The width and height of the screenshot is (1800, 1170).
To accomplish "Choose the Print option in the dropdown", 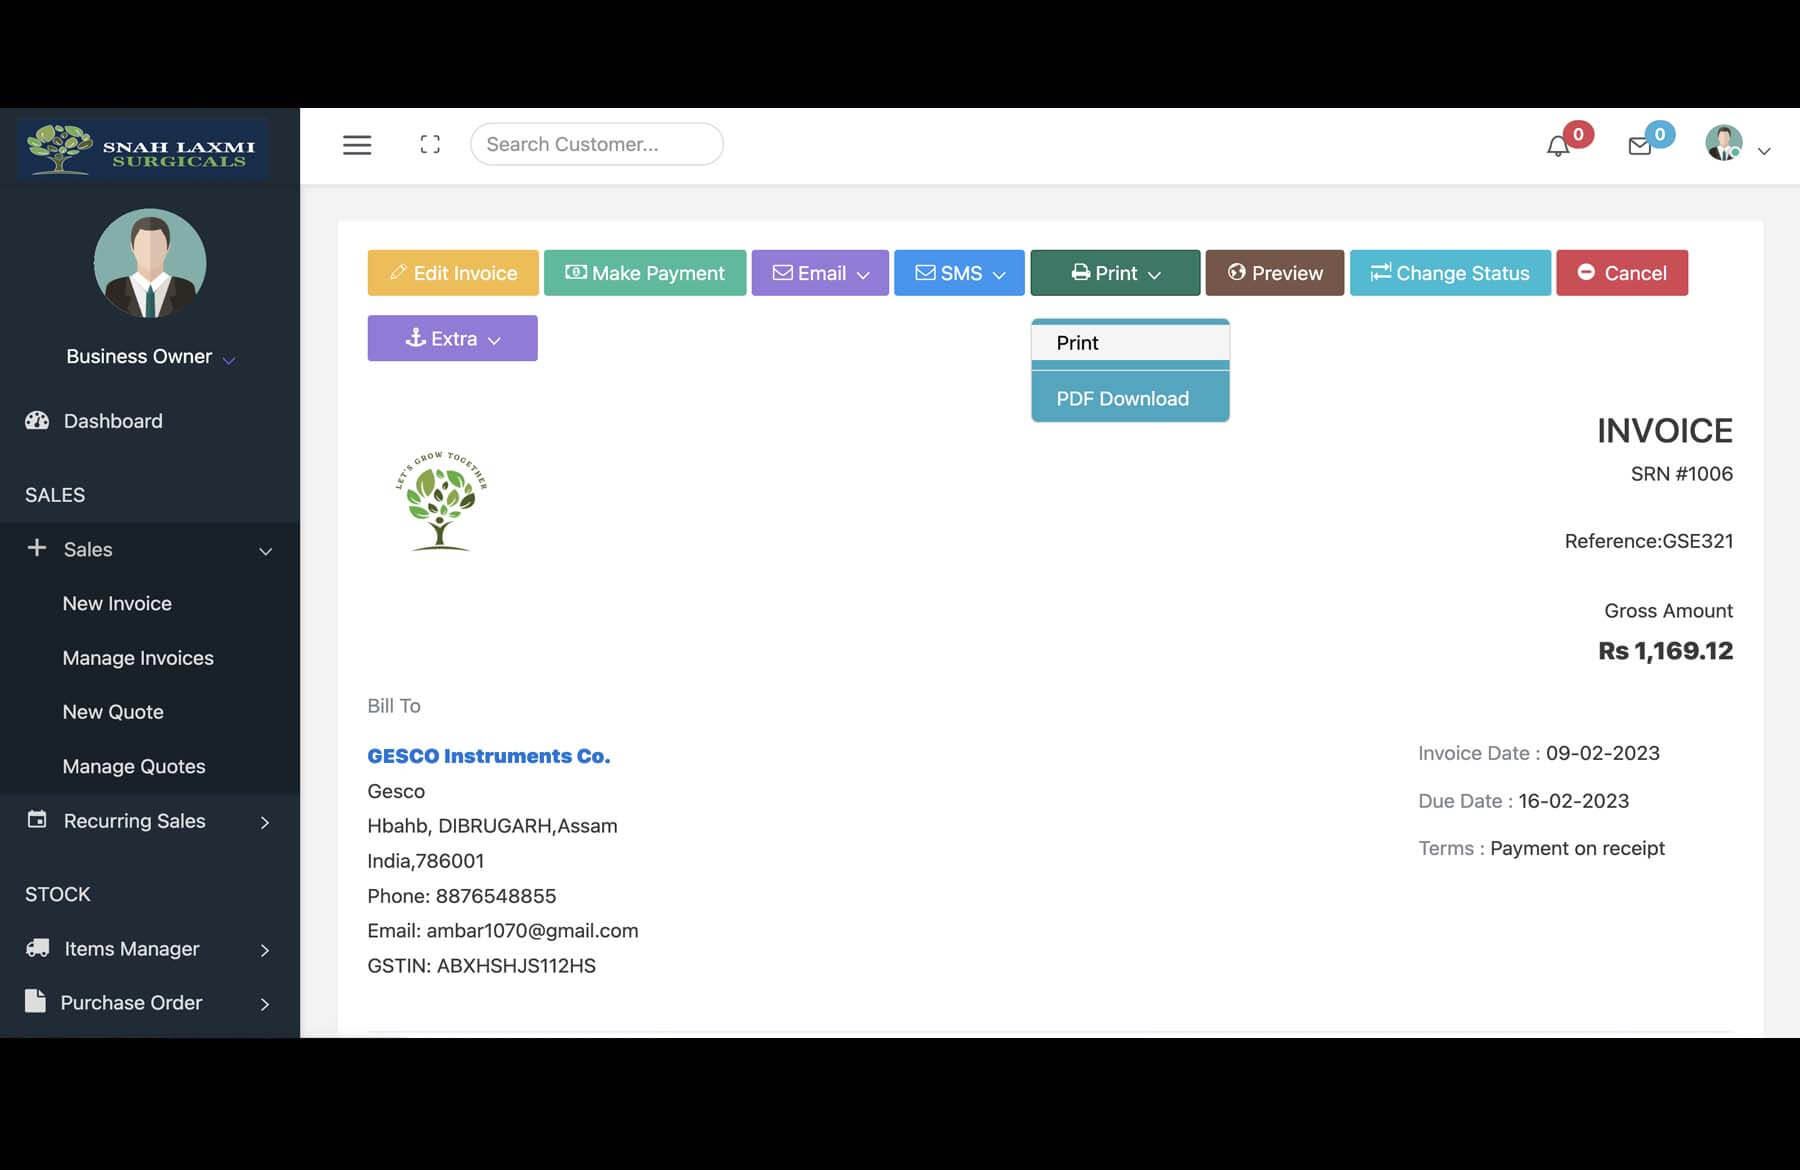I will tap(1078, 343).
